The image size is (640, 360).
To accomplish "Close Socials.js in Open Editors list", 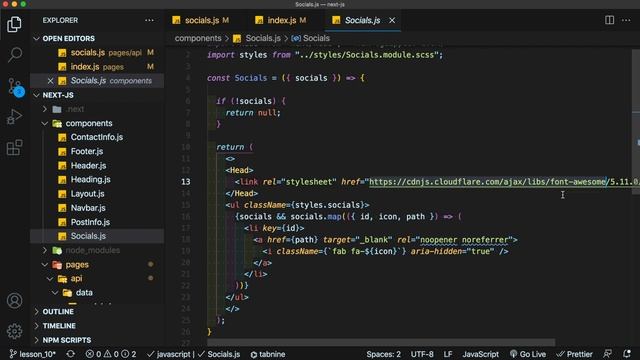I will 50,81.
